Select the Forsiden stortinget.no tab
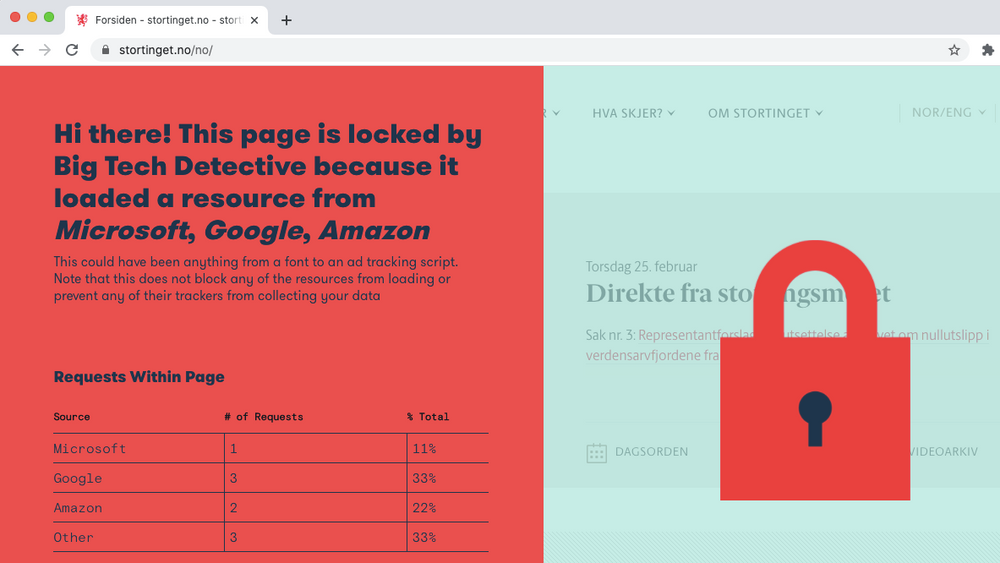The width and height of the screenshot is (1000, 563). point(167,20)
